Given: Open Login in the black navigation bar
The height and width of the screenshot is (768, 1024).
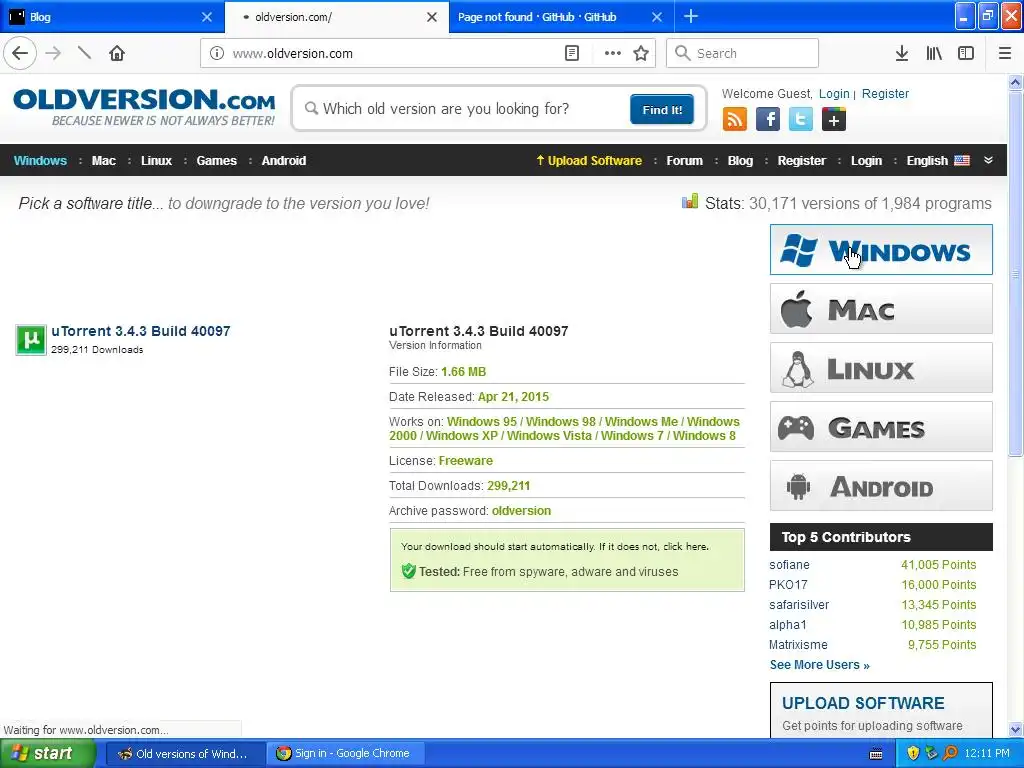Looking at the screenshot, I should [866, 161].
